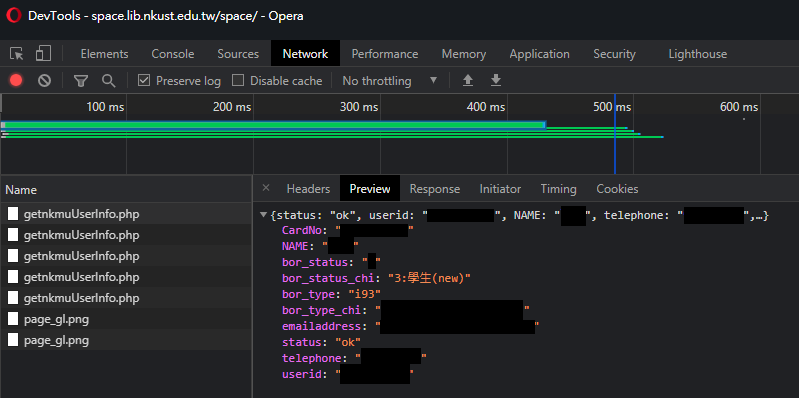Open the Initiator tab
Screen dimensions: 799x398
pyautogui.click(x=500, y=189)
